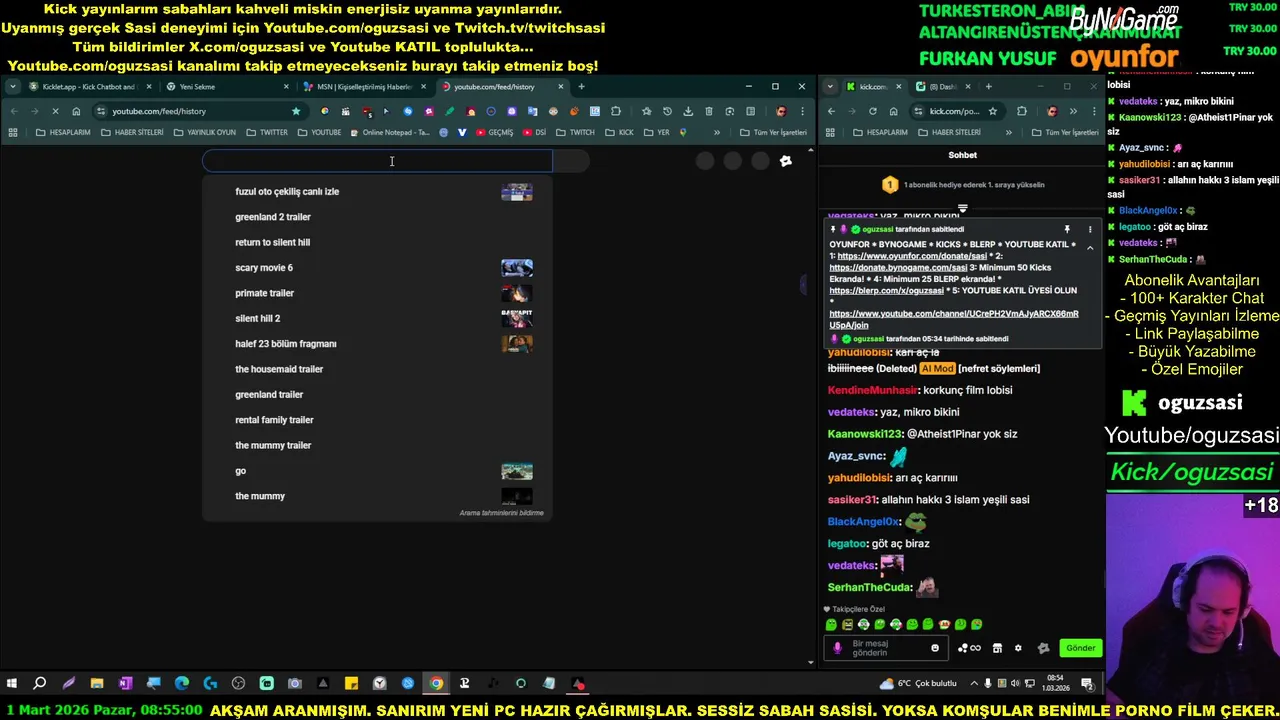Collapse the pinned message chevron
Image resolution: width=1280 pixels, height=720 pixels.
[1090, 248]
